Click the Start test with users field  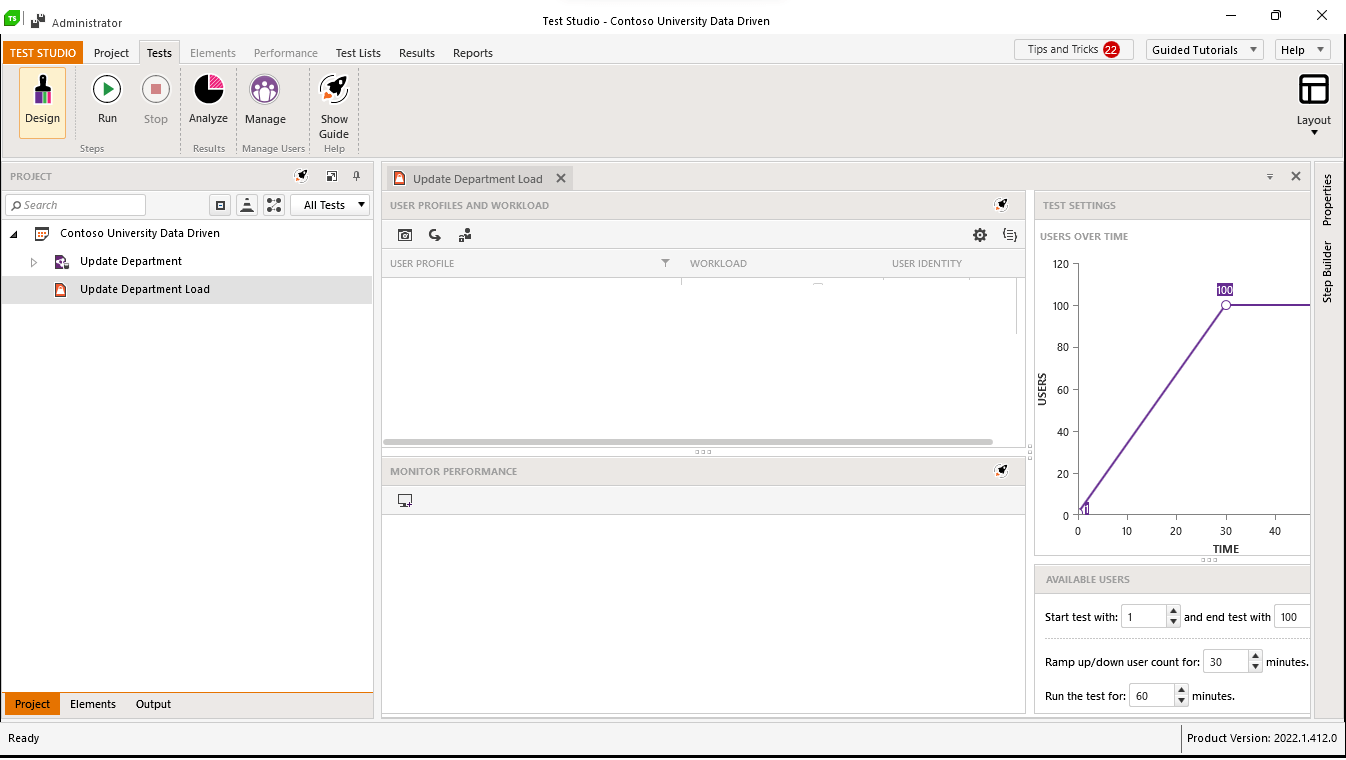tap(1144, 617)
